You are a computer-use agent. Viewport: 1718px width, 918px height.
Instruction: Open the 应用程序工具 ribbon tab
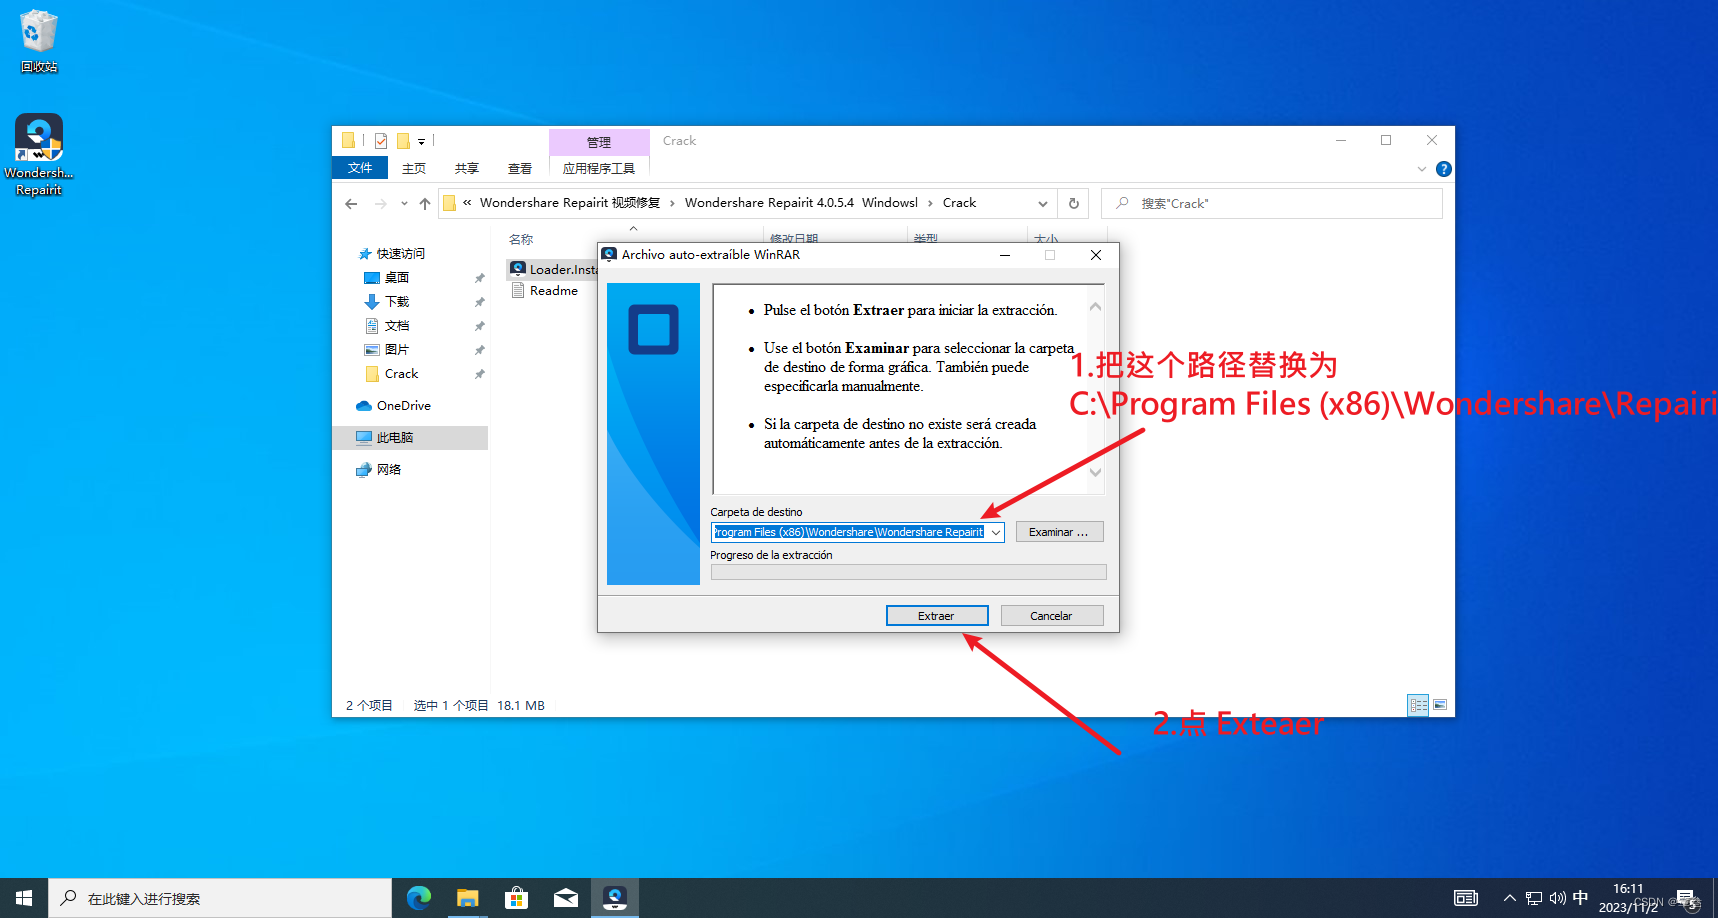599,168
